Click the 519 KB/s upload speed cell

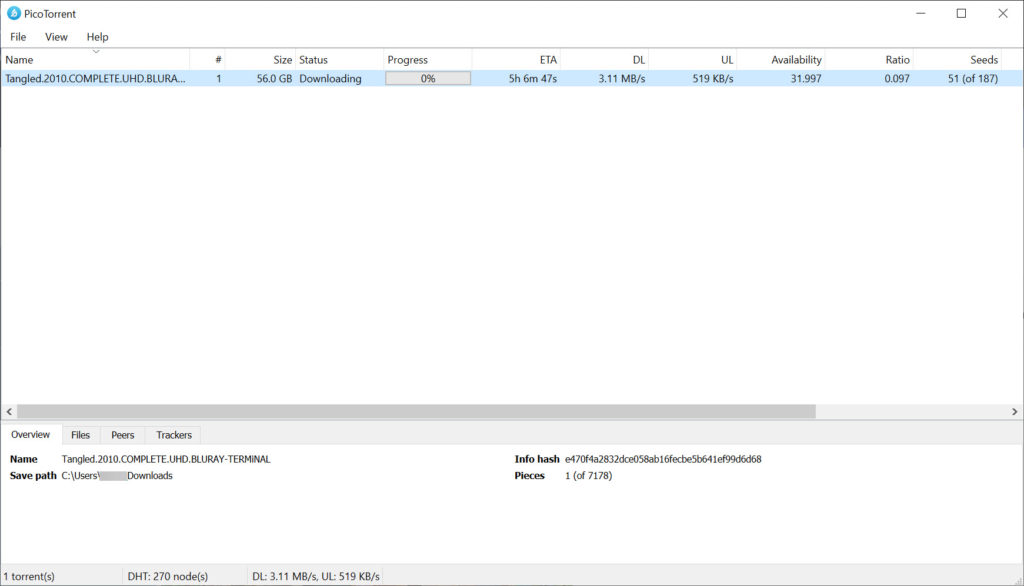pyautogui.click(x=713, y=78)
